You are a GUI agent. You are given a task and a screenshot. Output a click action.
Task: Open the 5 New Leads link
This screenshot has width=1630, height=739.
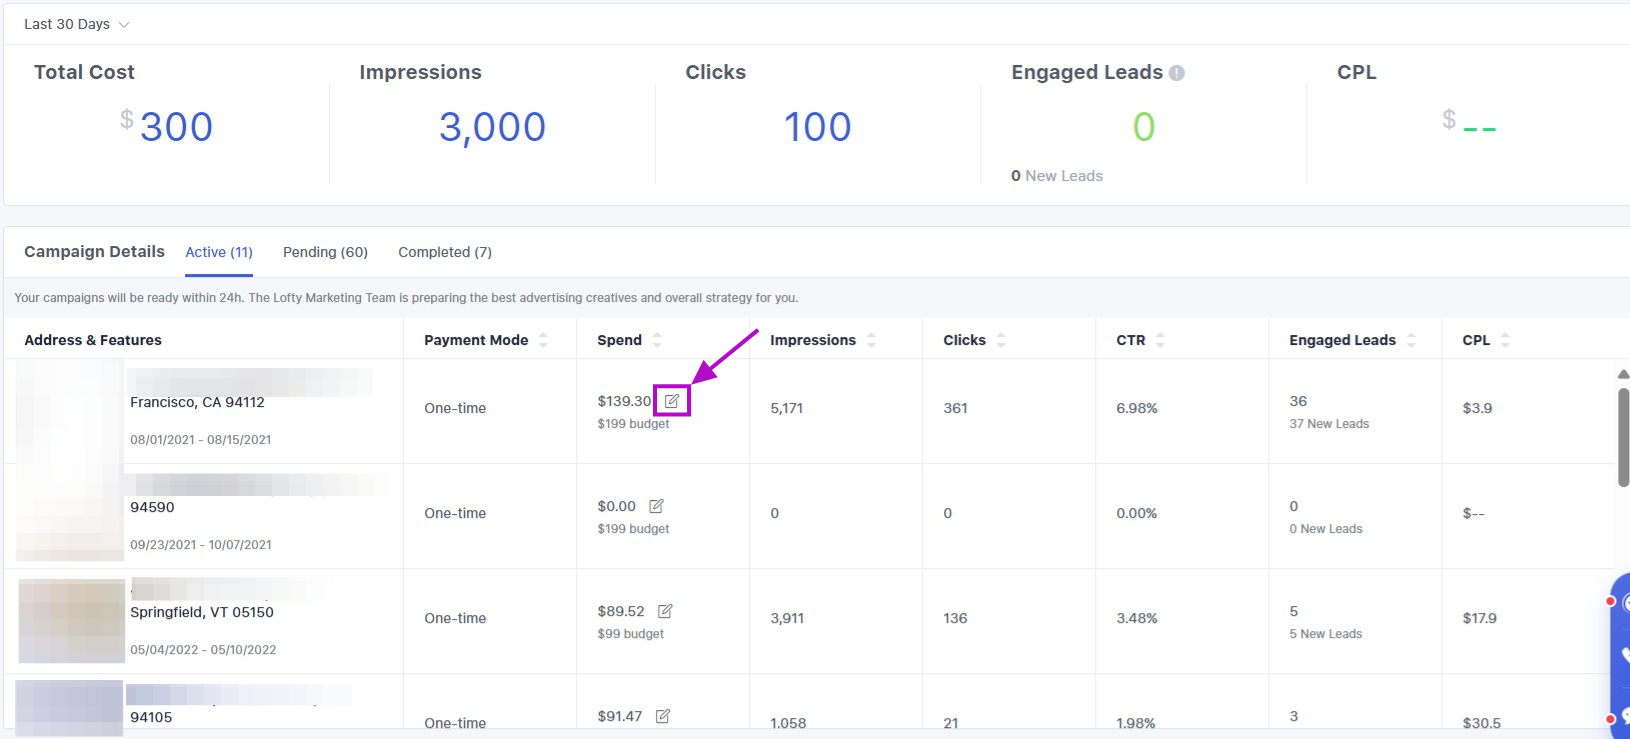1325,634
